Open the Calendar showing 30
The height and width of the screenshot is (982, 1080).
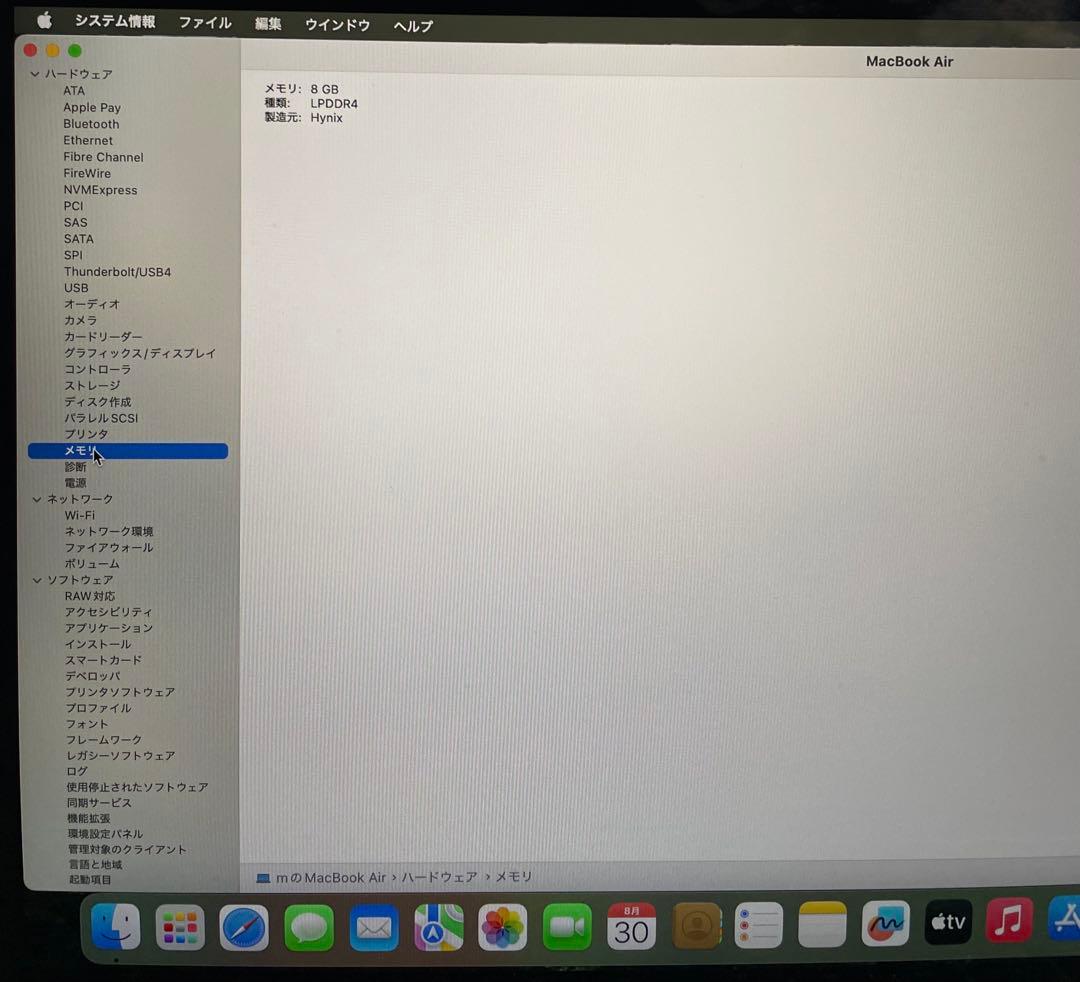coord(631,925)
